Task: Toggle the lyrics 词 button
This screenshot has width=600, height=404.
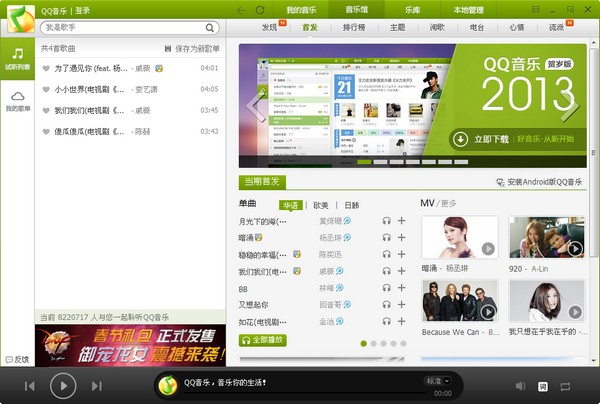Action: tap(543, 386)
